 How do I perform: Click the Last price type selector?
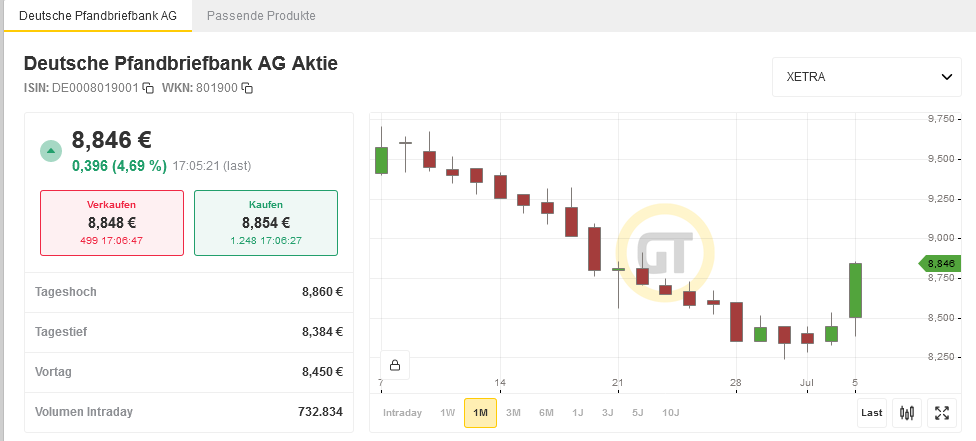[871, 412]
